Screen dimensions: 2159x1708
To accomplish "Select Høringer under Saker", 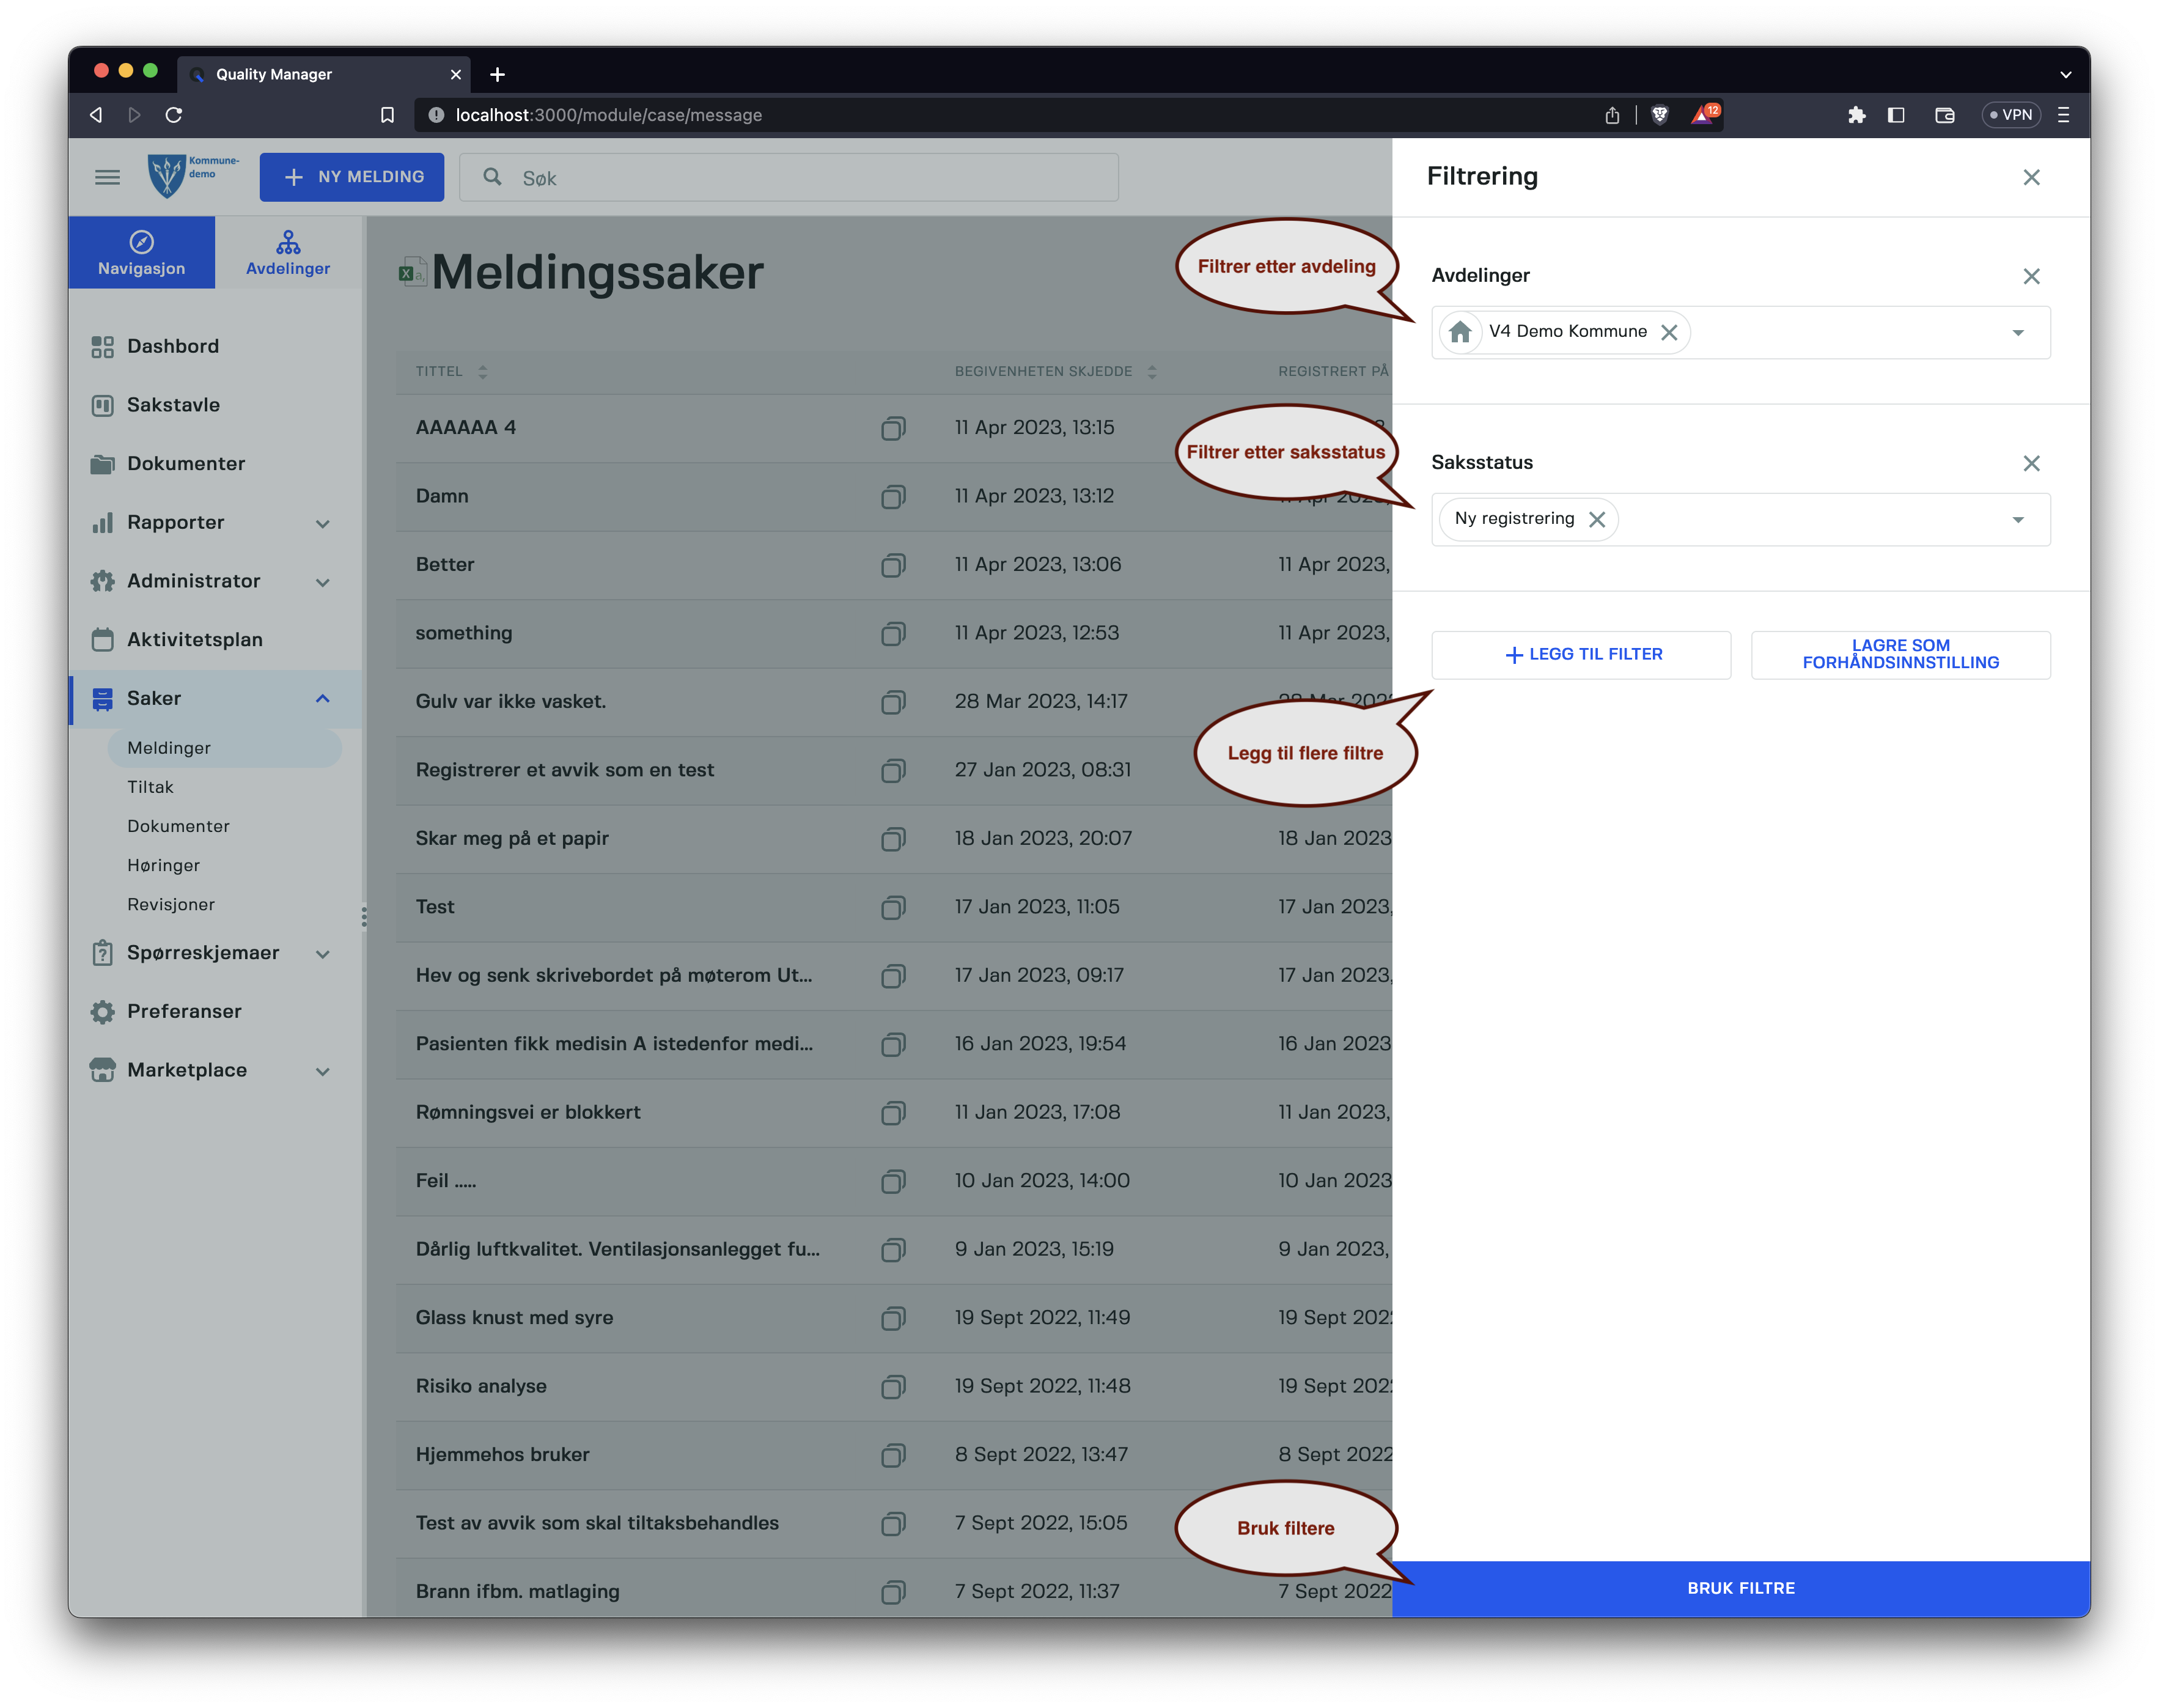I will tap(163, 865).
